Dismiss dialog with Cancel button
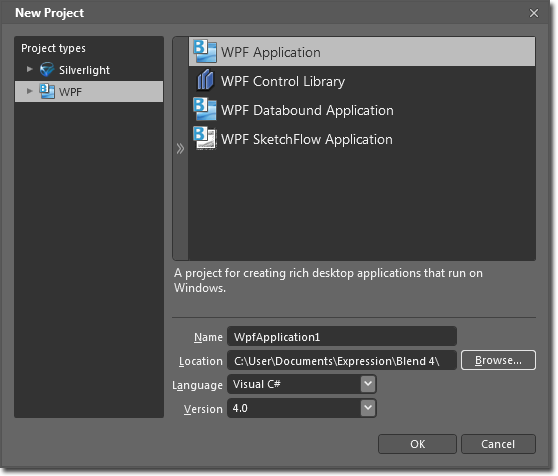558x476 pixels. pyautogui.click(x=498, y=444)
